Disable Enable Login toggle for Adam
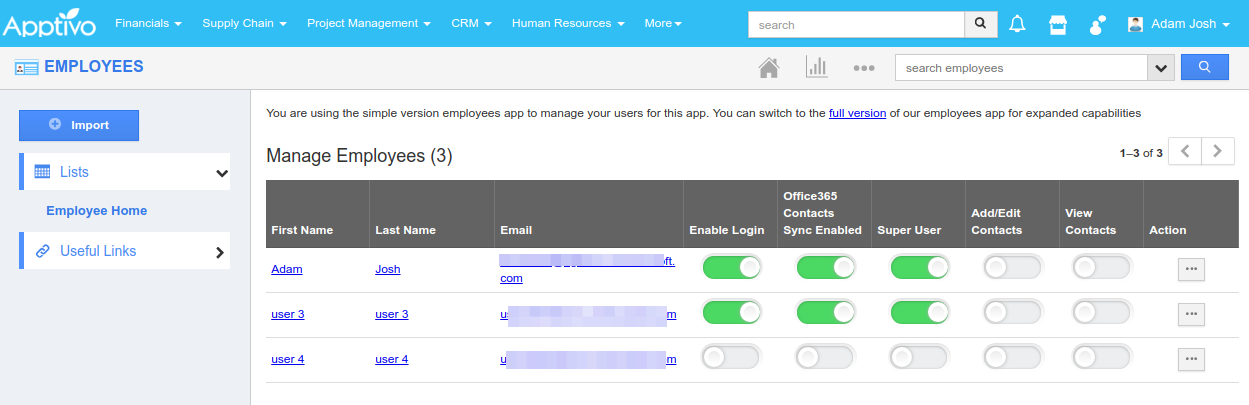This screenshot has height=405, width=1249. [x=732, y=268]
